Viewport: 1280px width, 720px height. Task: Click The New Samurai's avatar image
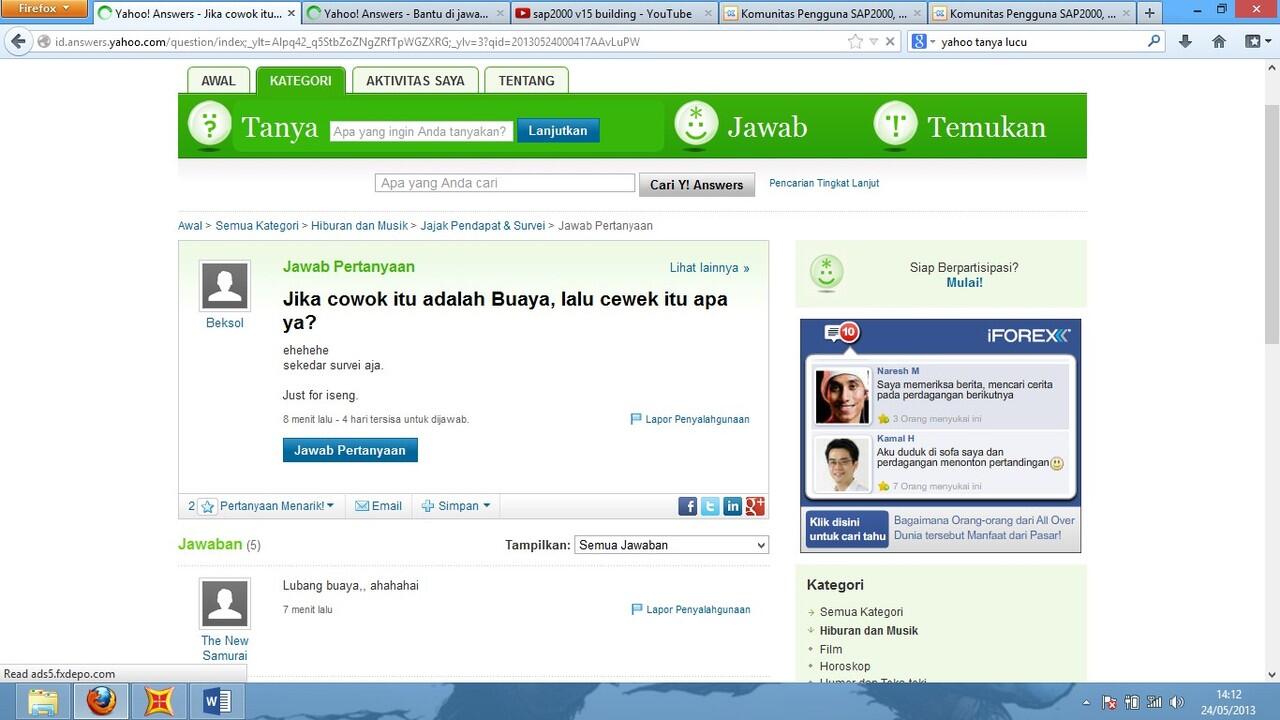click(x=225, y=603)
